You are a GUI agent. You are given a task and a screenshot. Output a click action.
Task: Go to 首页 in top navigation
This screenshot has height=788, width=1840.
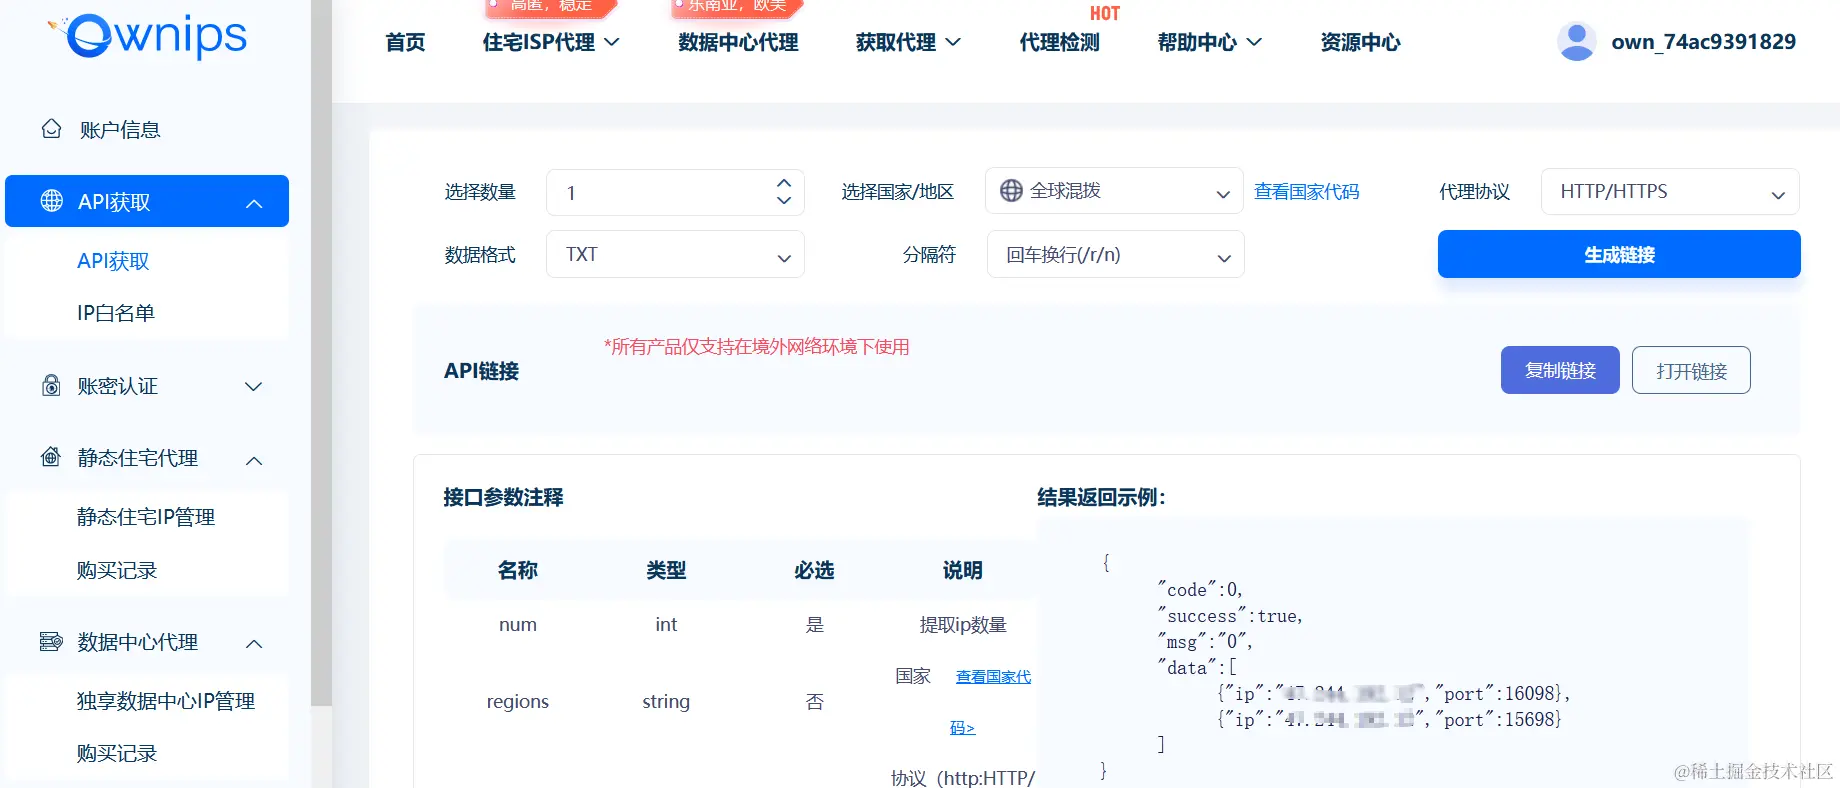click(x=405, y=42)
